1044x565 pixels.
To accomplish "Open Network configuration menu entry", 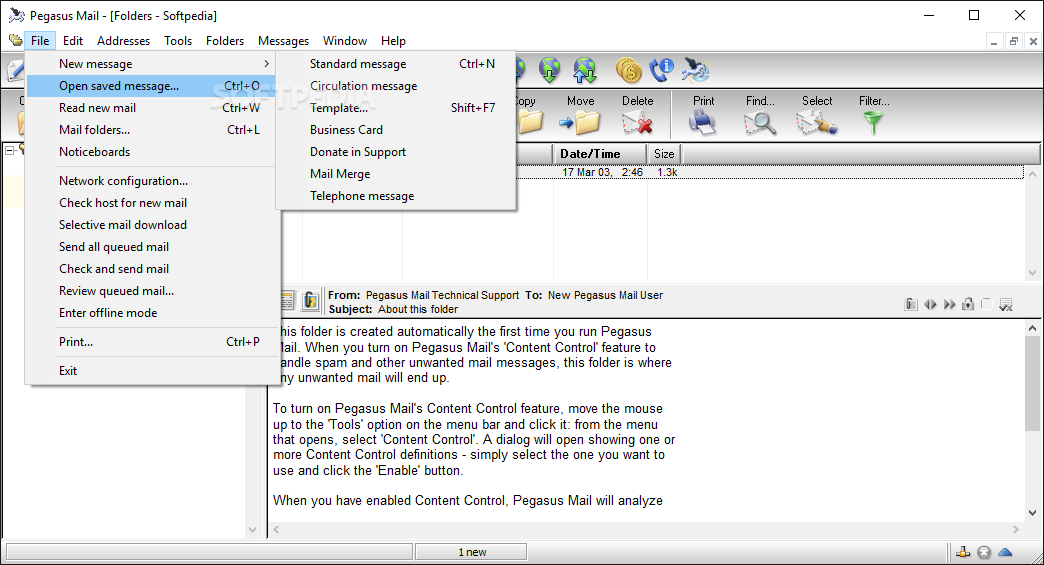I will [x=151, y=181].
